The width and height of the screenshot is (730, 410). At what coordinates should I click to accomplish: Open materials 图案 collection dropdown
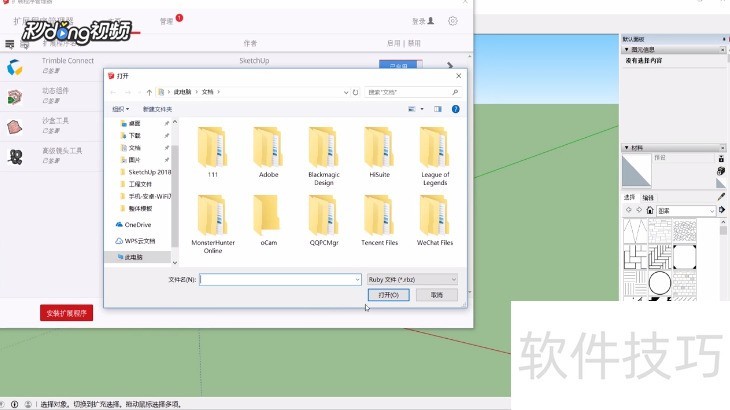click(x=686, y=211)
